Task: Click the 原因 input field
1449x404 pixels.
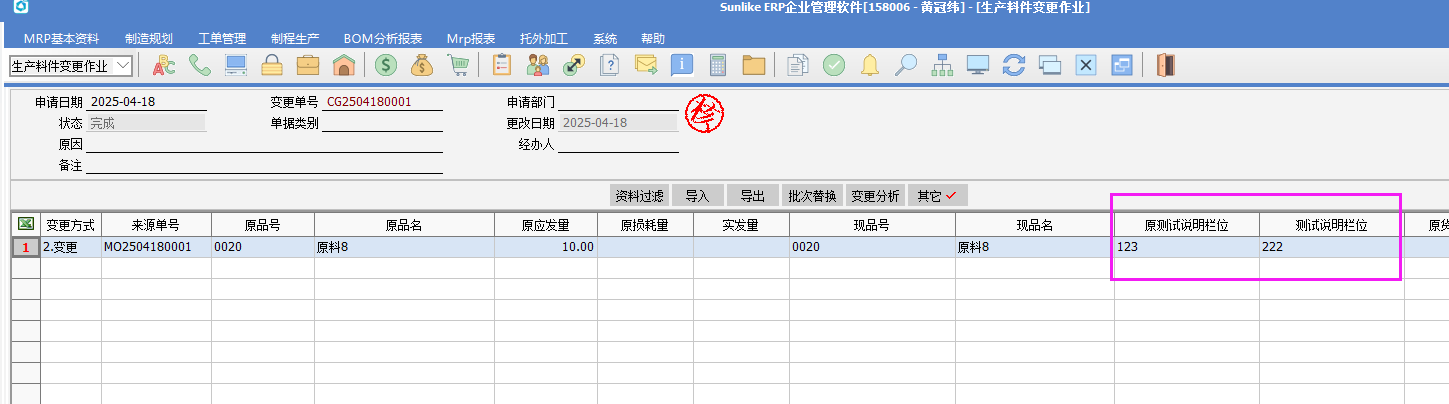Action: pyautogui.click(x=264, y=145)
